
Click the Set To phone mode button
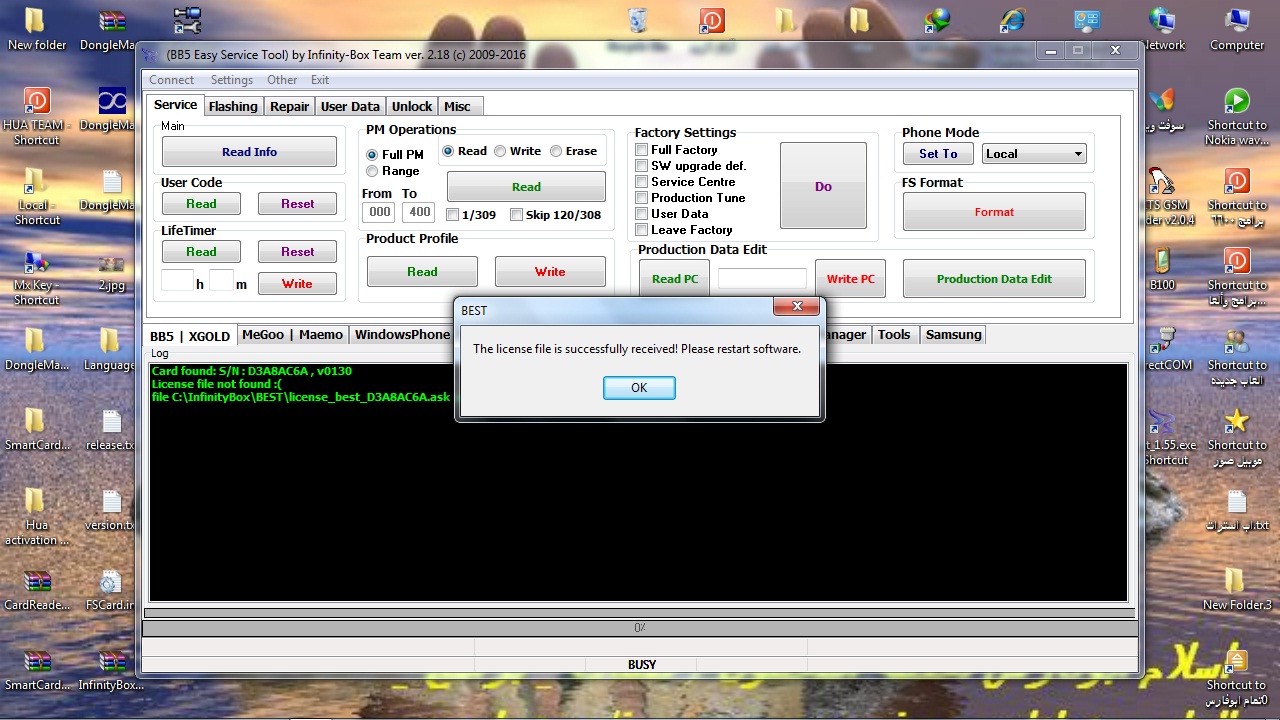pyautogui.click(x=938, y=154)
